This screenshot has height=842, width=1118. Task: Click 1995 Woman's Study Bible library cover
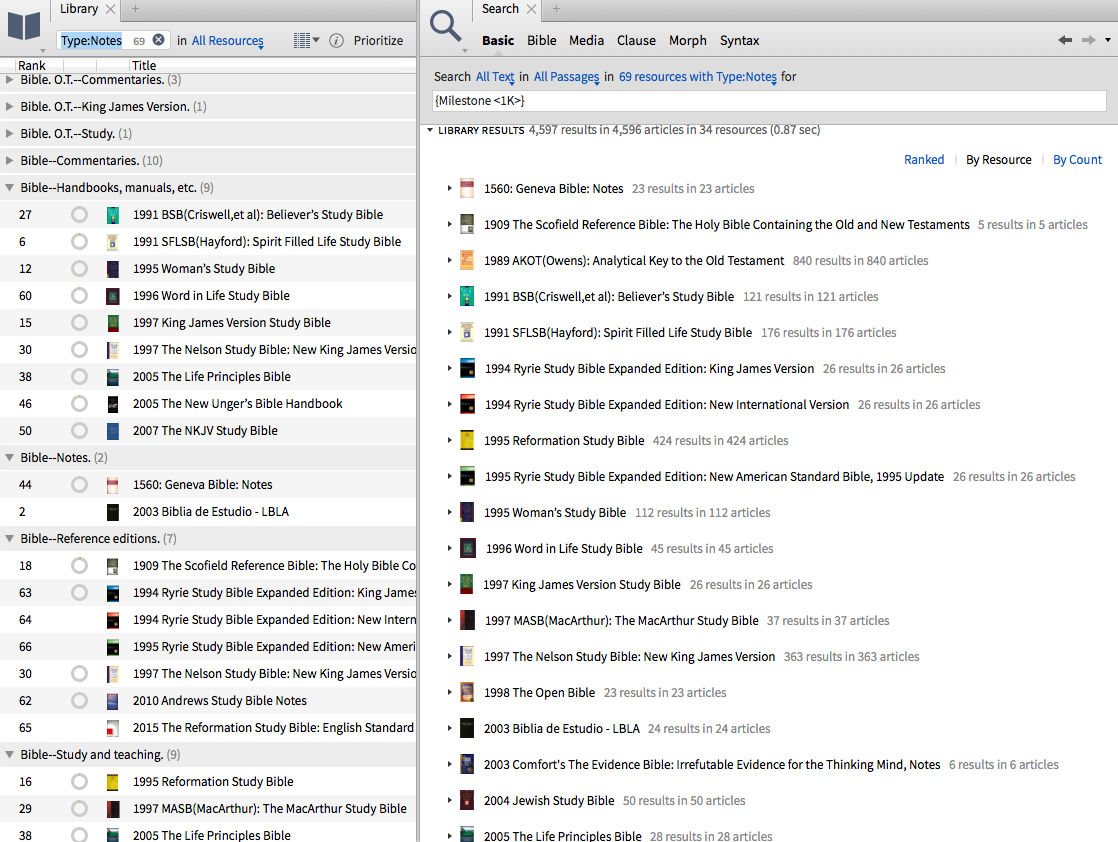point(113,269)
